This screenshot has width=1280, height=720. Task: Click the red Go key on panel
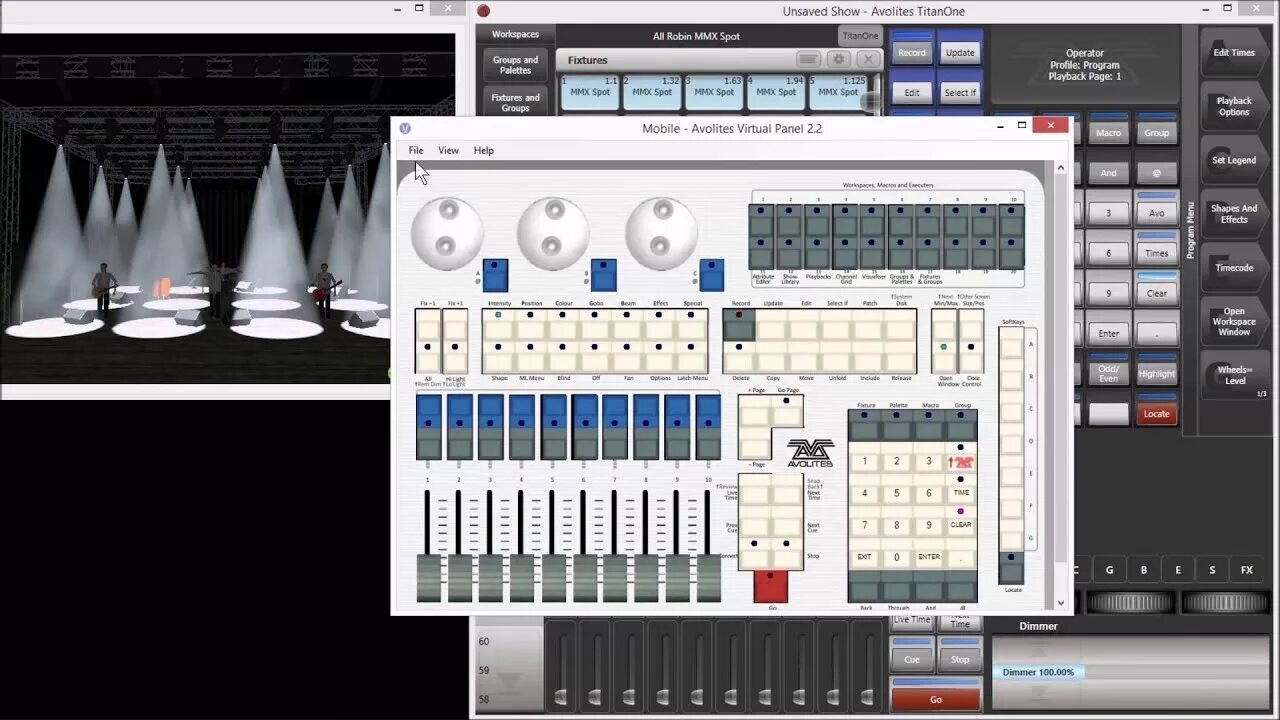tap(771, 586)
